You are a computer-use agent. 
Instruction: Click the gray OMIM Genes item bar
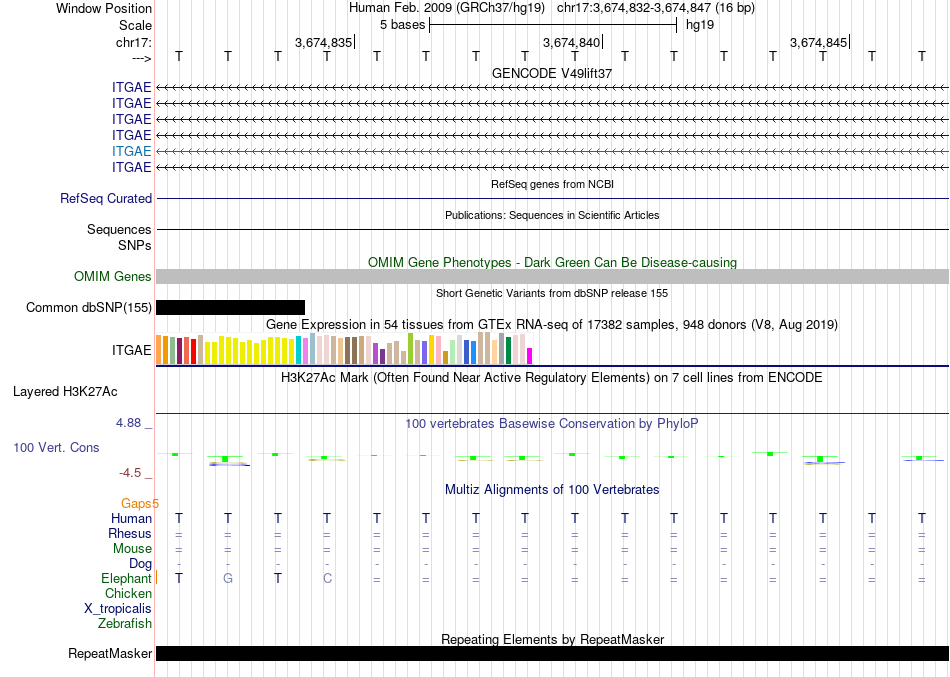coord(552,276)
